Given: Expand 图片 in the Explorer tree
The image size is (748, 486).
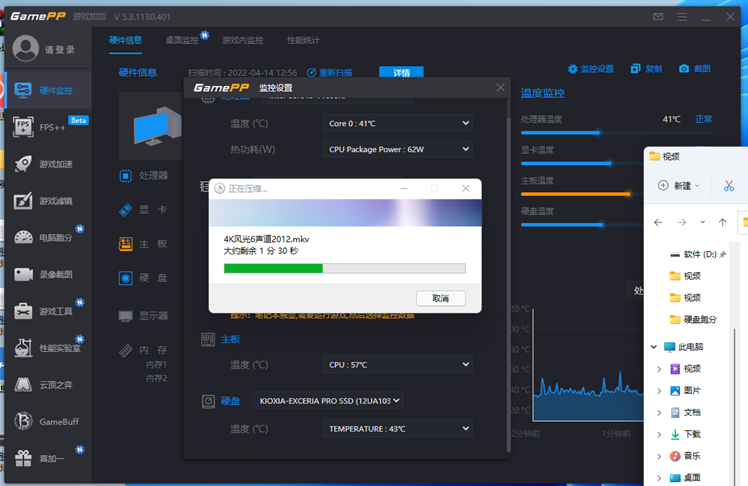Looking at the screenshot, I should point(659,391).
